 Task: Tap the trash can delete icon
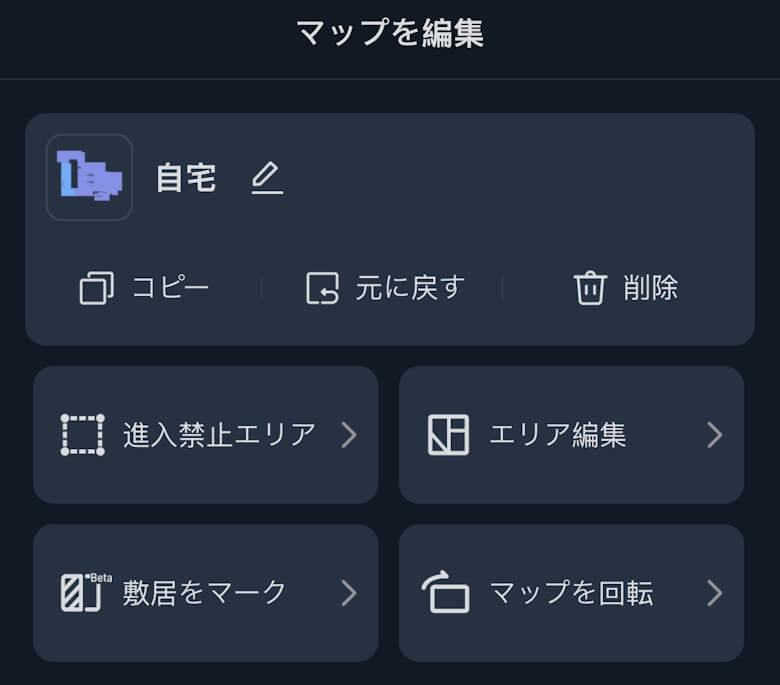(x=590, y=289)
